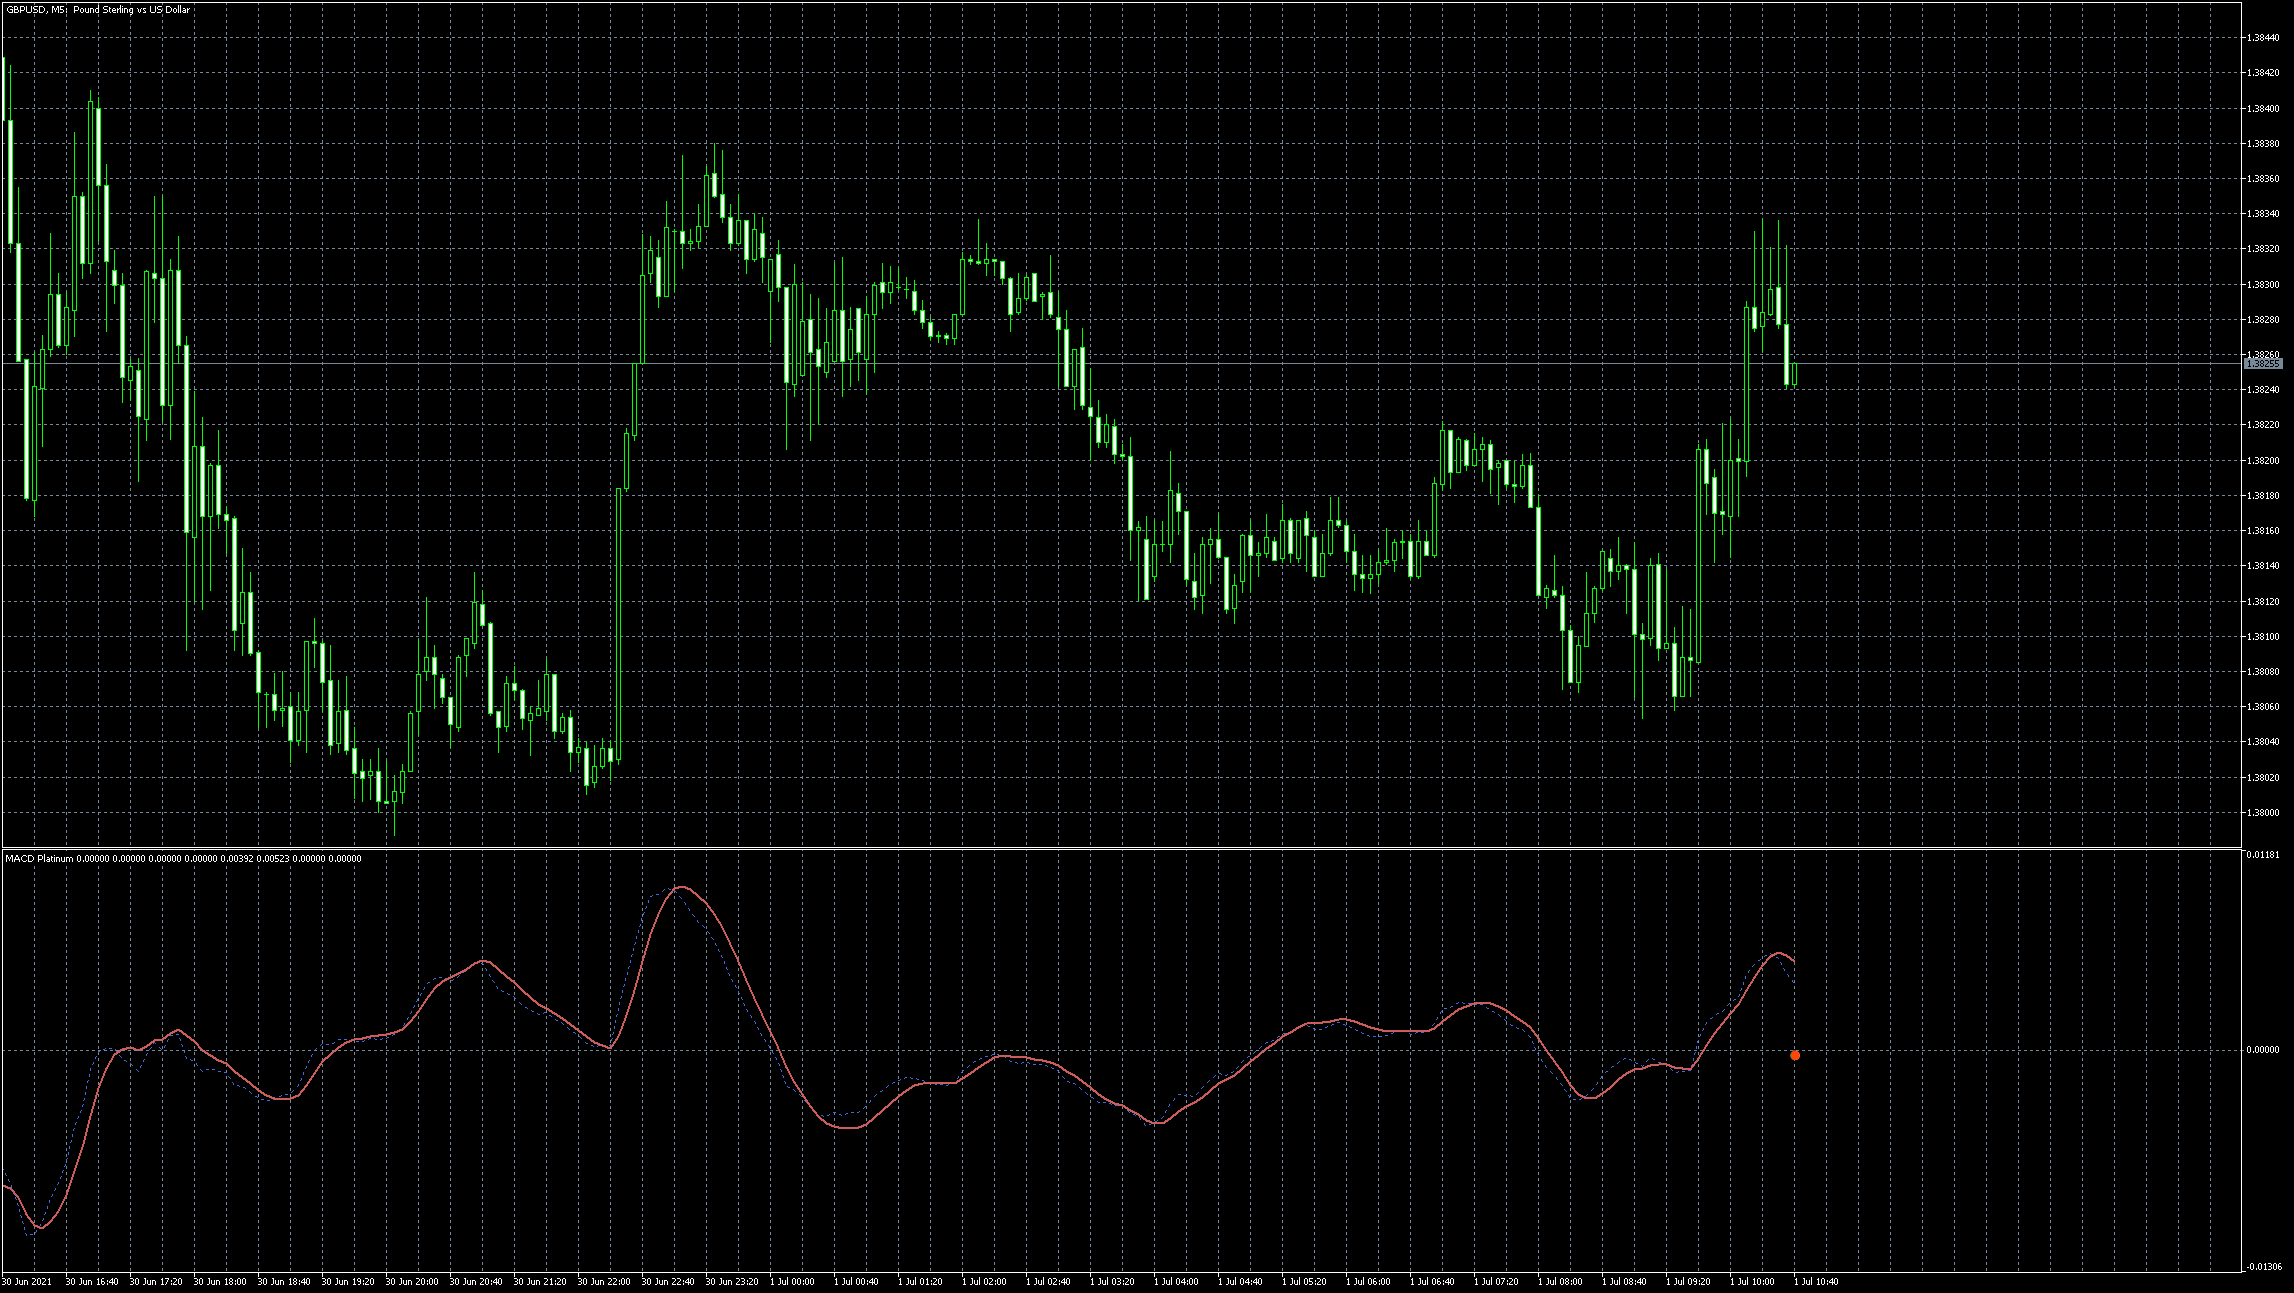Click the 1.38400 price axis label

tap(2262, 108)
